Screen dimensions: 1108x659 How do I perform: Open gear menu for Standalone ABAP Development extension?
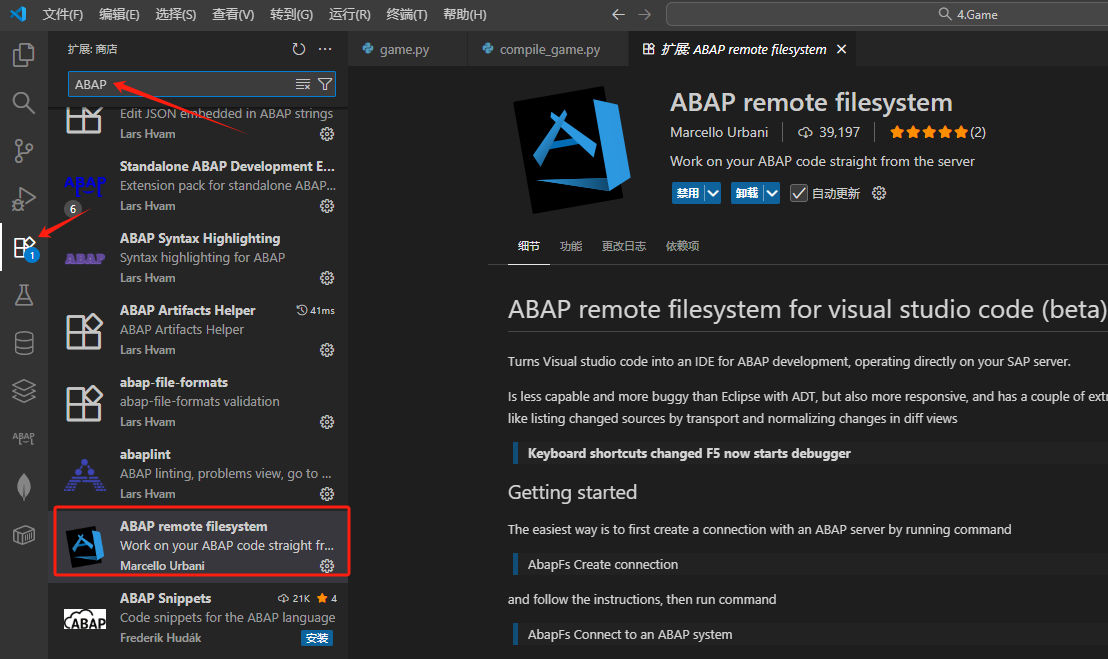coord(326,206)
